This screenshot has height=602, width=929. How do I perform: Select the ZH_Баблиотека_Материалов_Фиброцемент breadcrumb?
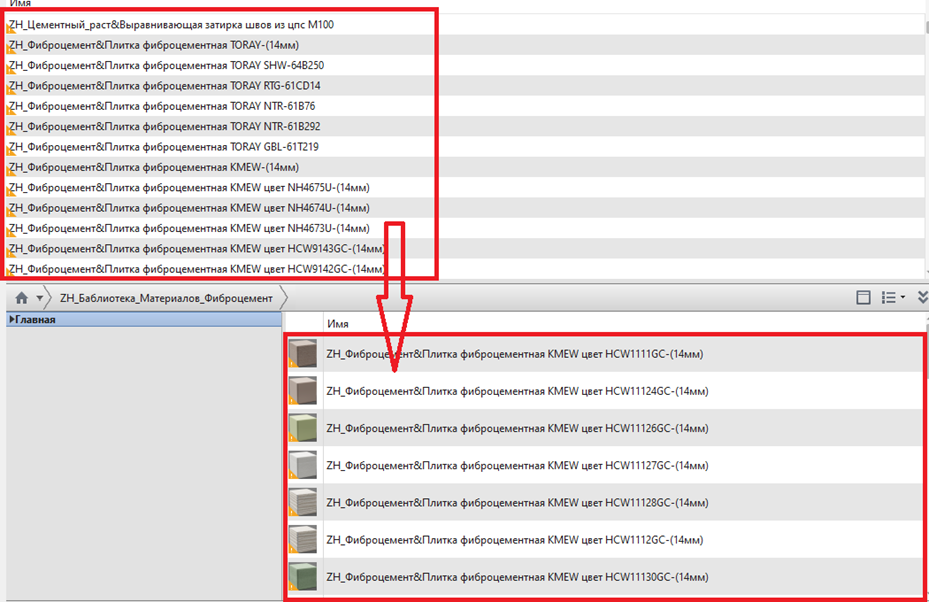coord(166,298)
